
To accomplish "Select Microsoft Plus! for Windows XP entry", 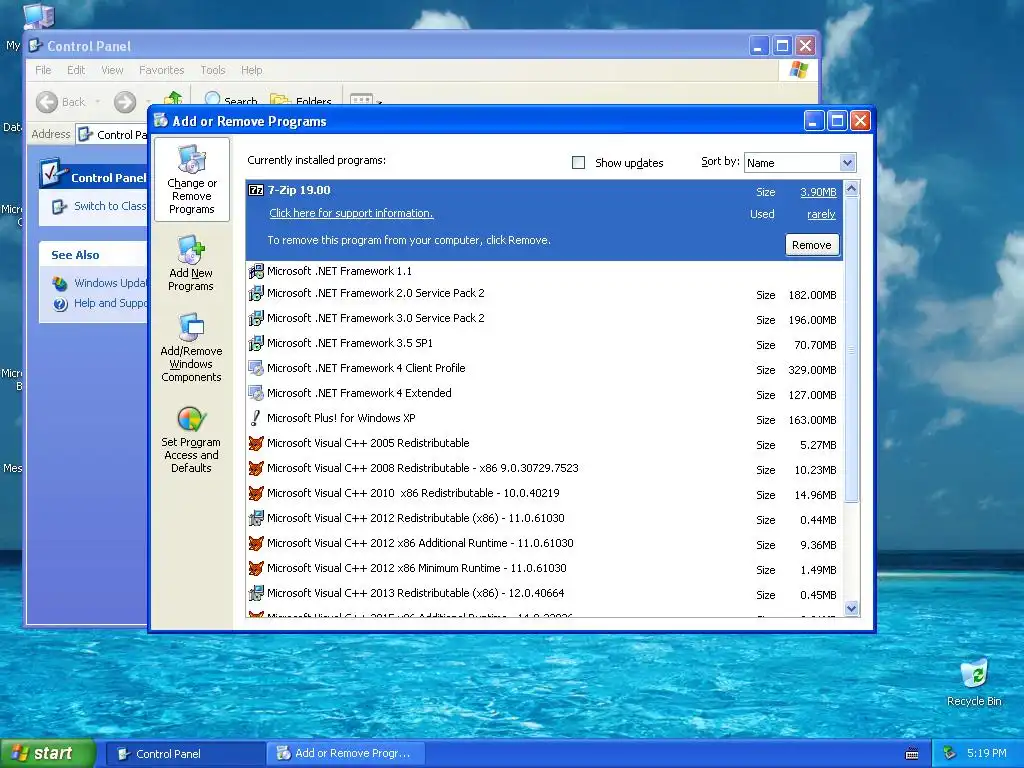I will (544, 419).
